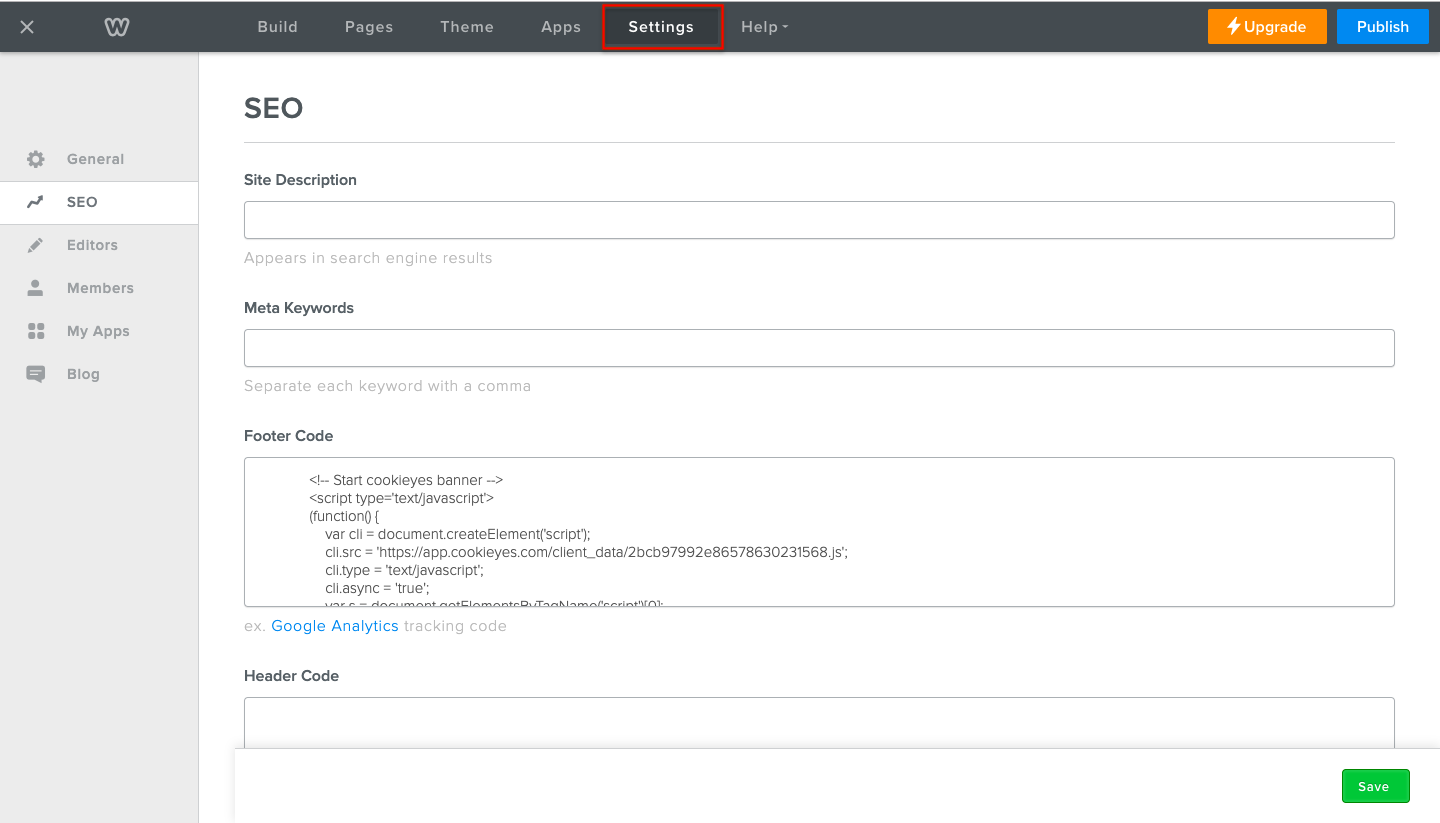Viewport: 1440px width, 823px height.
Task: Open the Build tab
Action: (x=278, y=27)
